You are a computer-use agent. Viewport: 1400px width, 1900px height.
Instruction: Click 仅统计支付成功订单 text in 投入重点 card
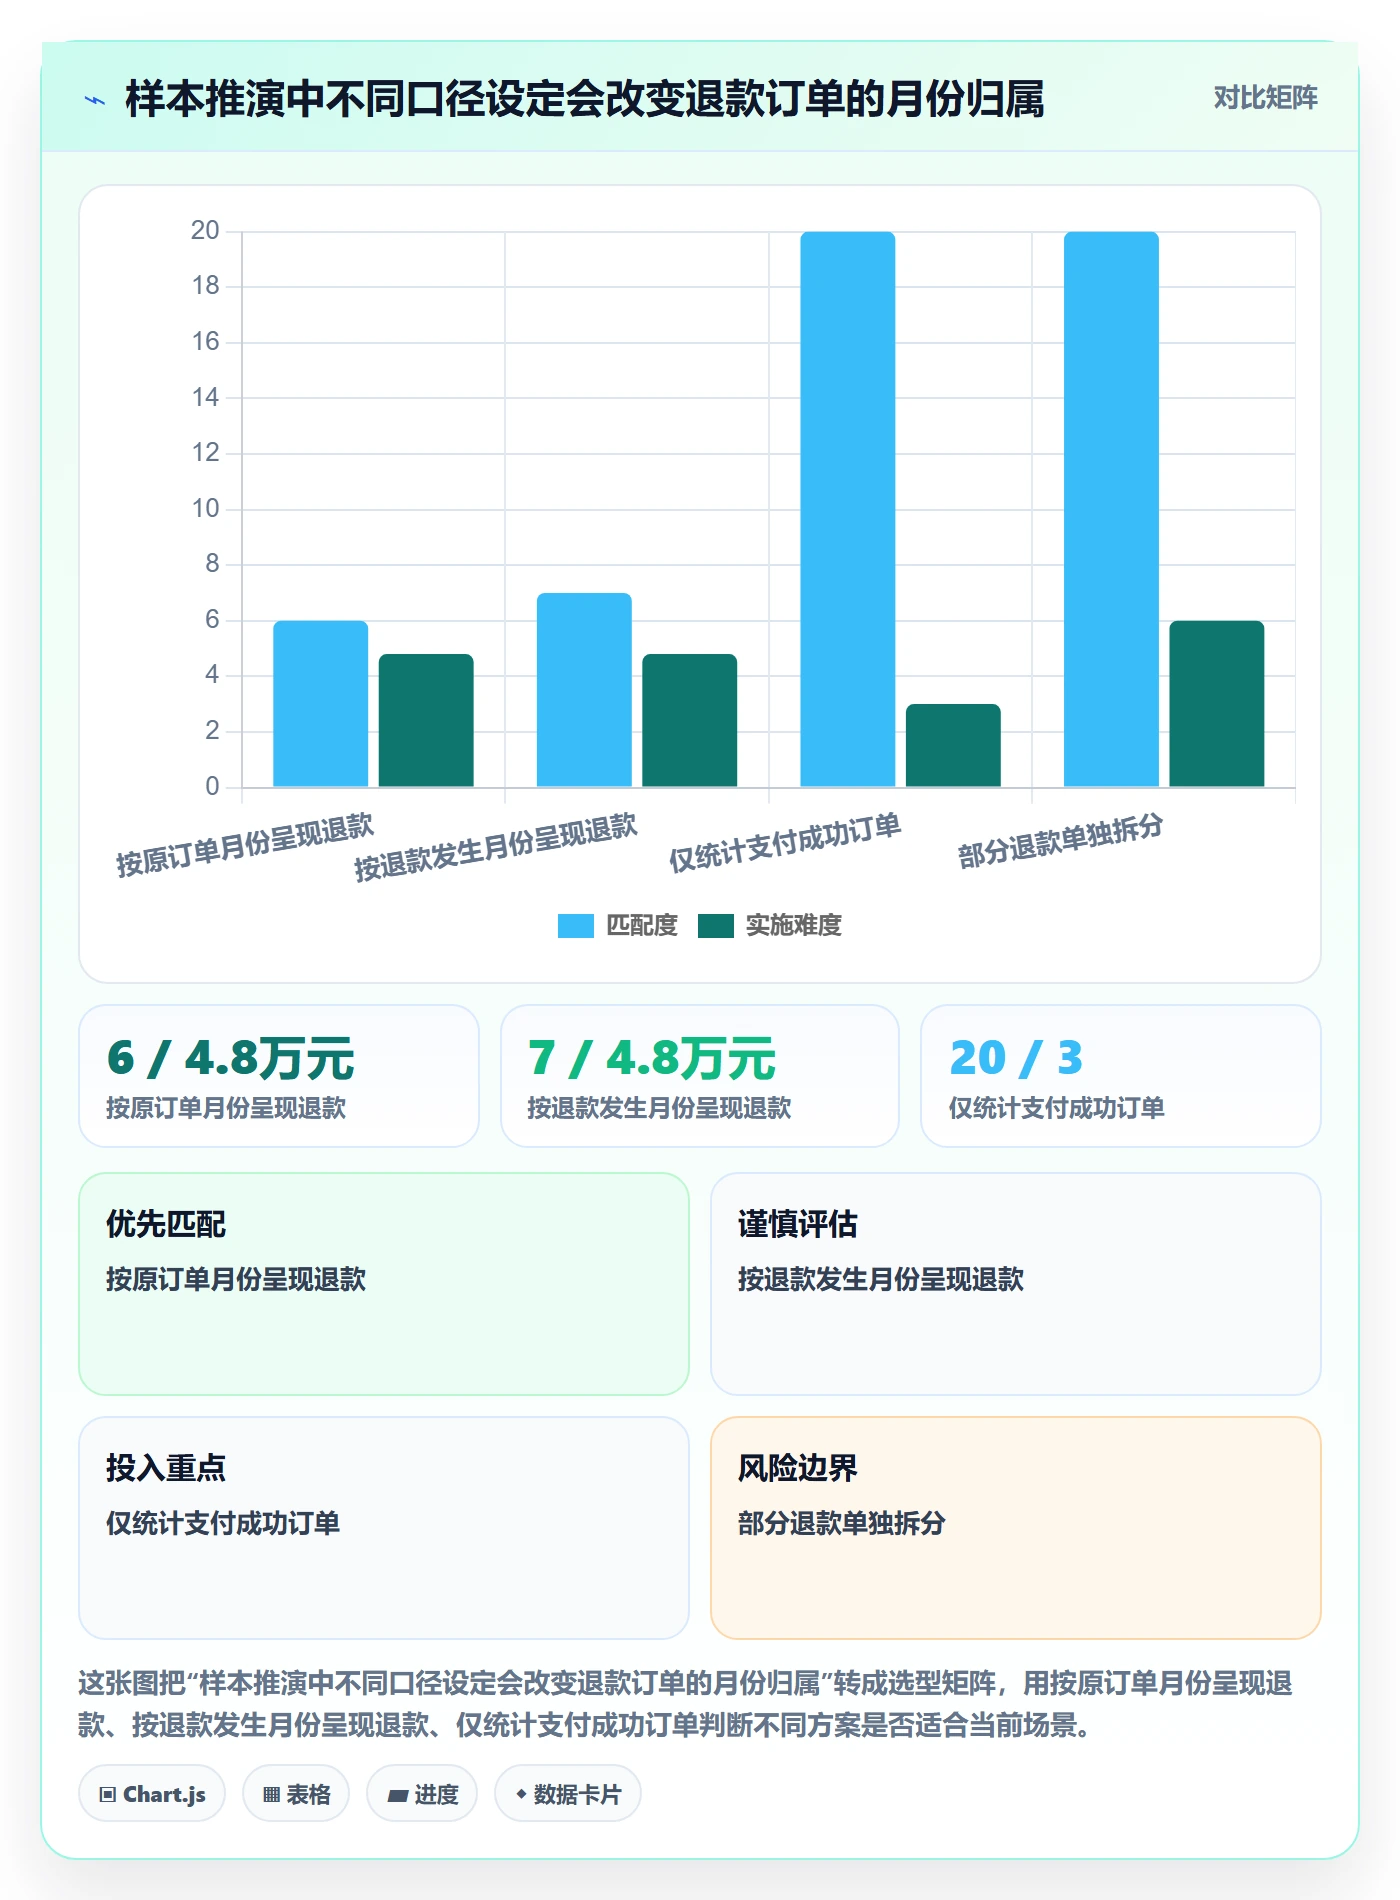coord(223,1523)
